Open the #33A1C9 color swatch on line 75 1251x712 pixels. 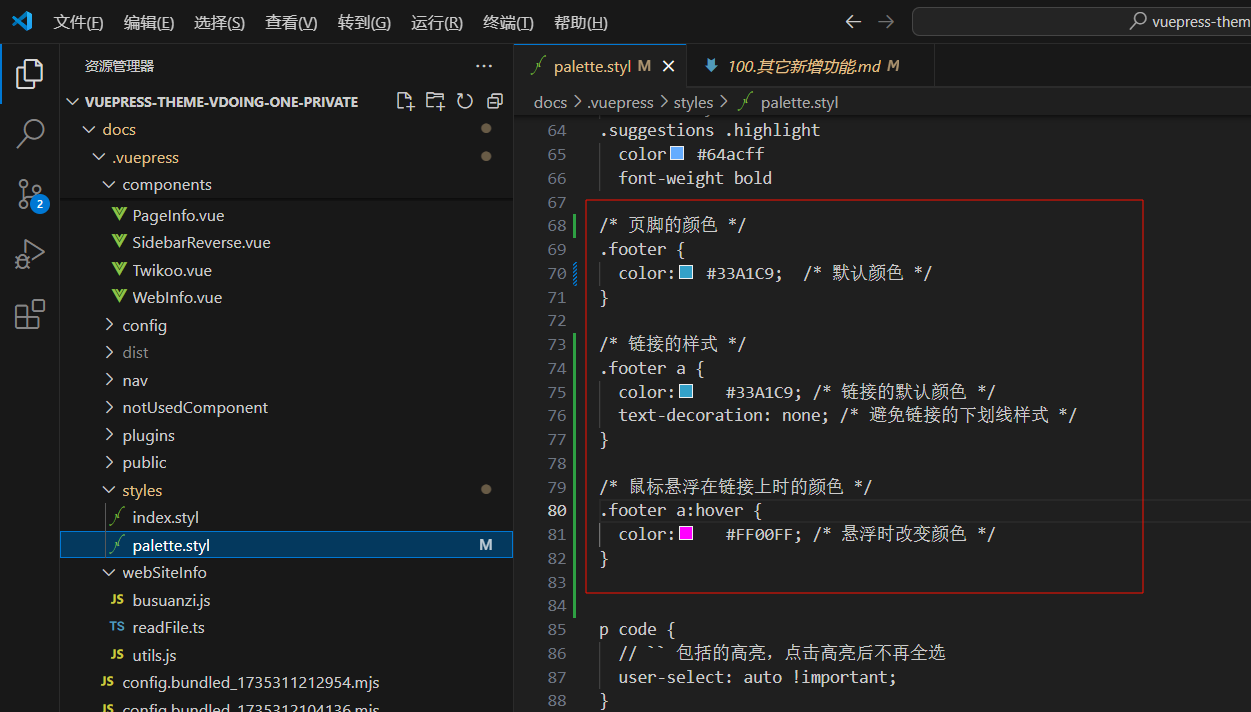pos(686,391)
